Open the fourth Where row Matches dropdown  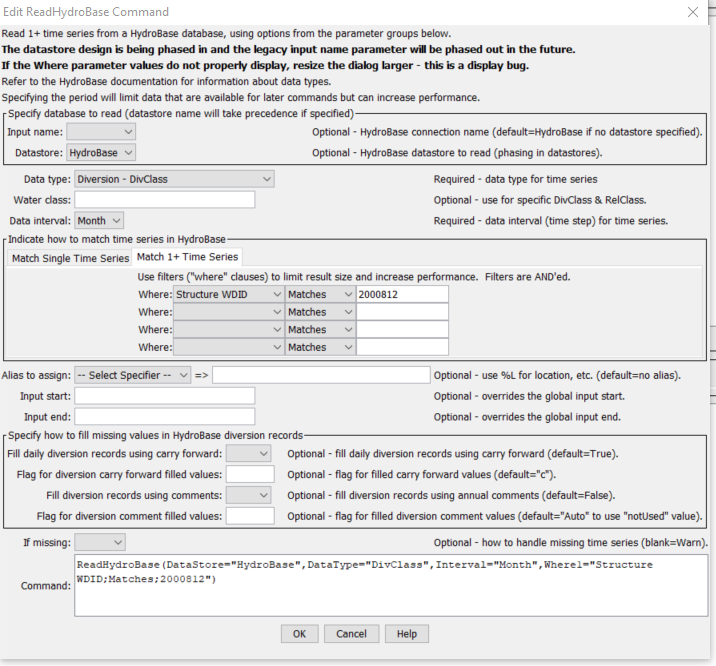pyautogui.click(x=320, y=347)
